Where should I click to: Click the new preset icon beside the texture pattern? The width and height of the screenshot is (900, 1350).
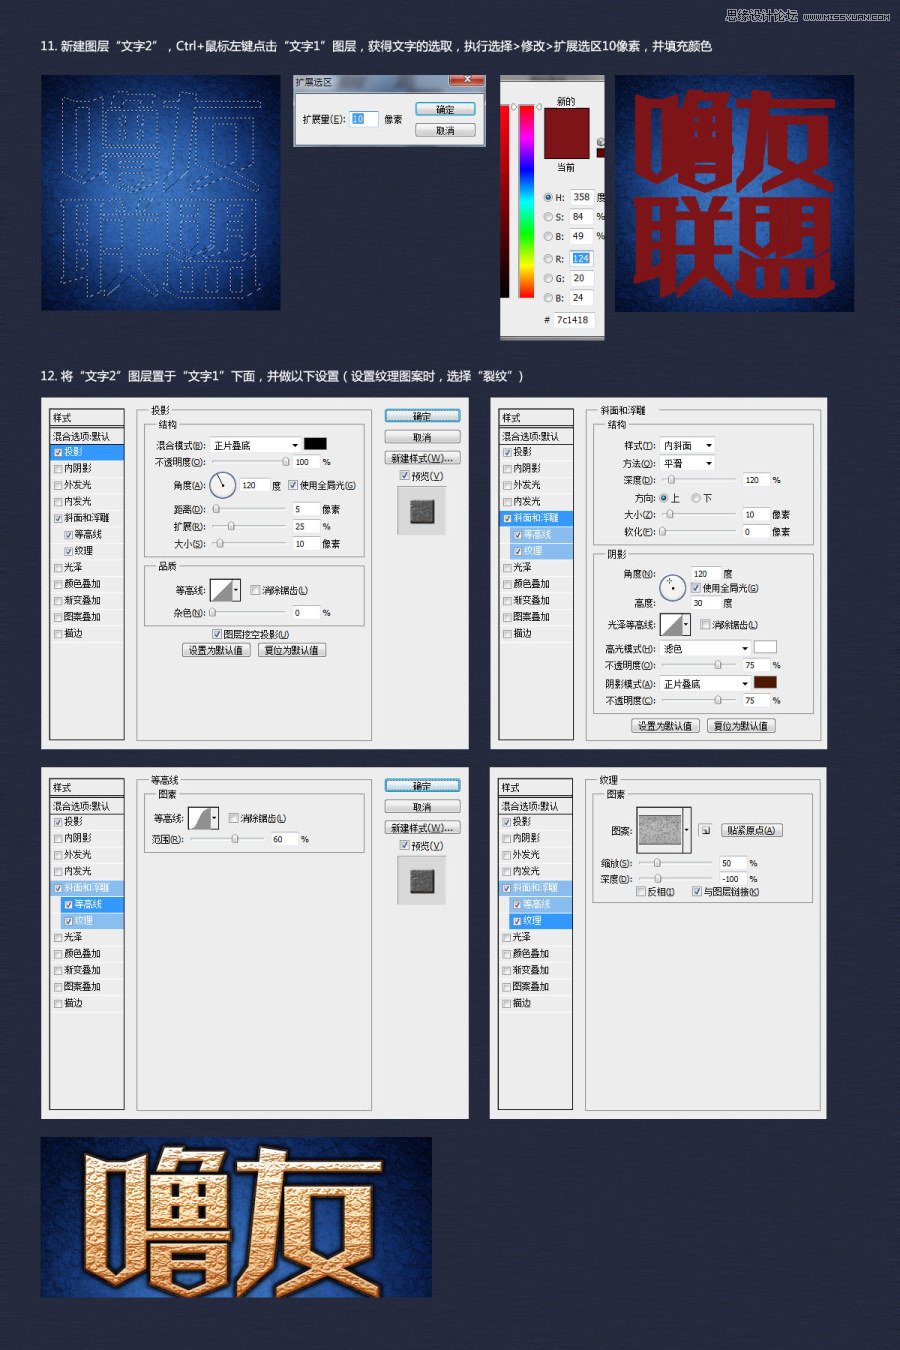pos(705,830)
